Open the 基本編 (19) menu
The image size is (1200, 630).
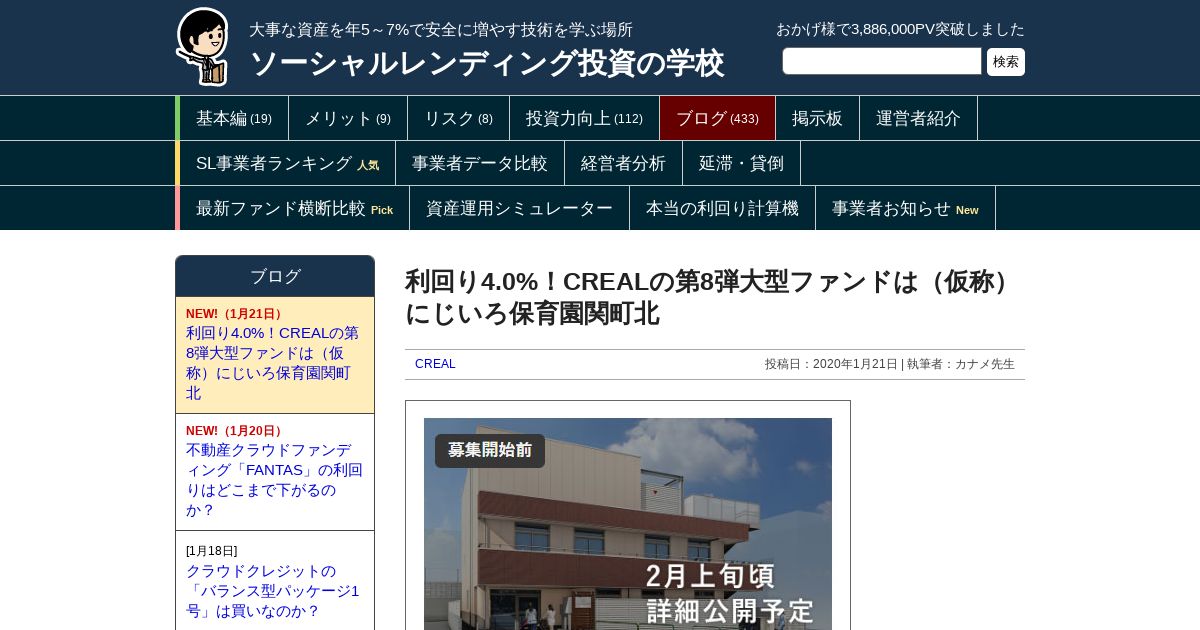pos(234,118)
